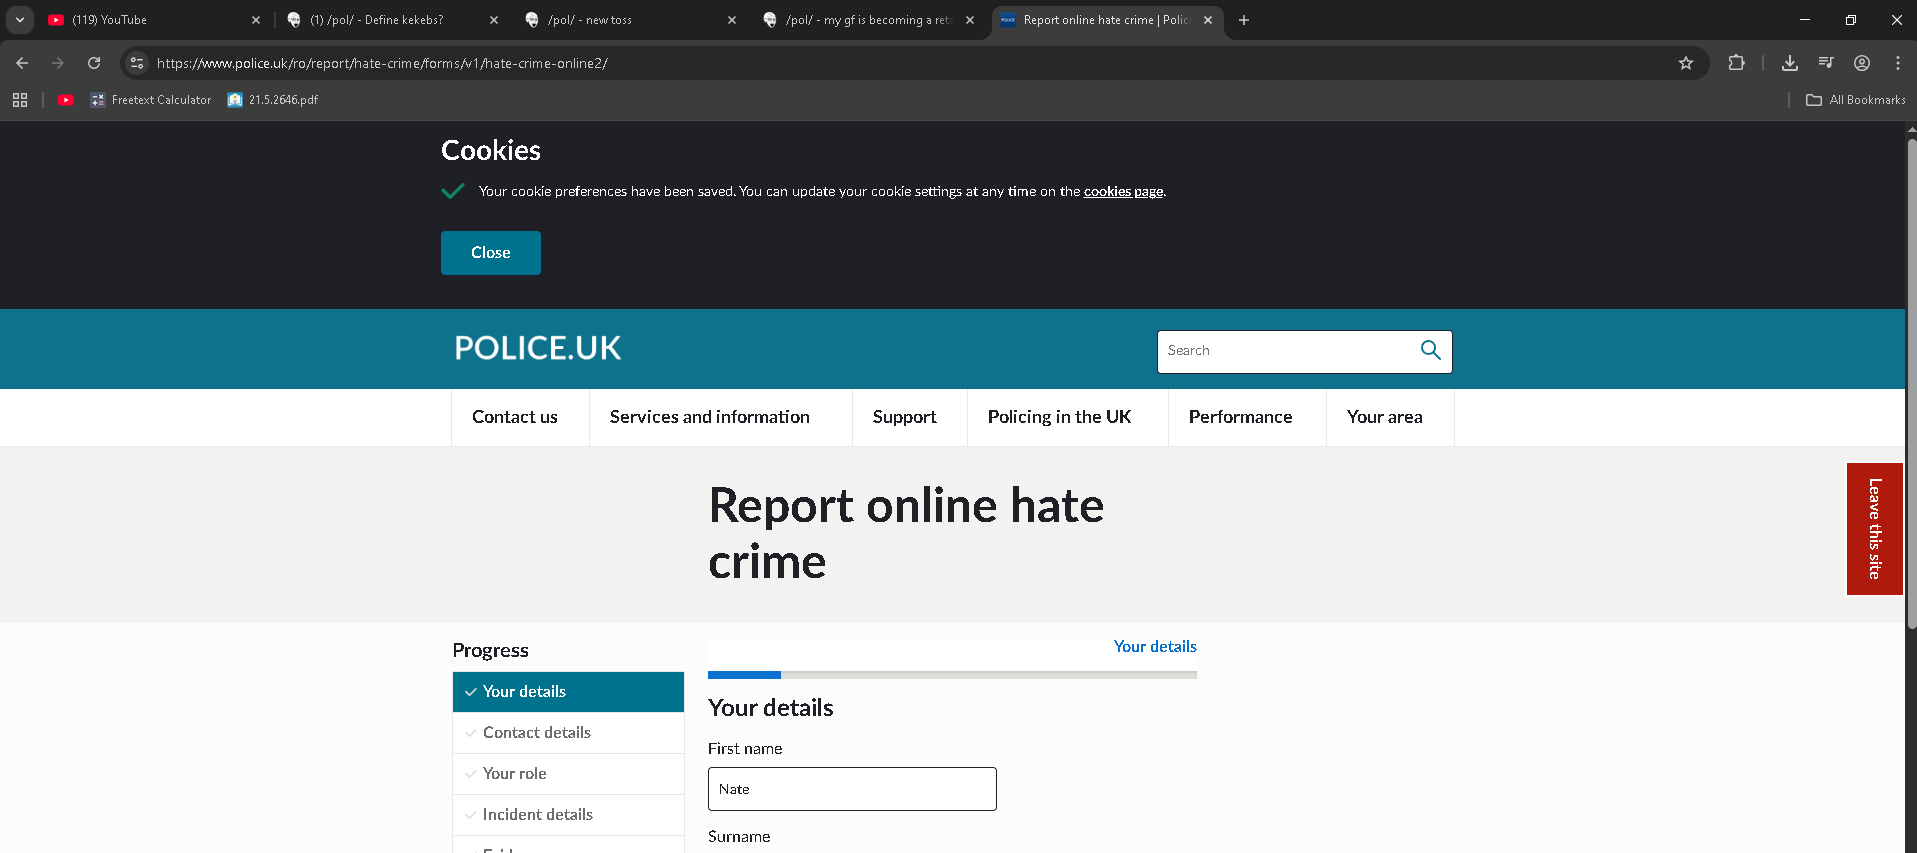Open the site information icon in address bar
The width and height of the screenshot is (1917, 853).
[137, 63]
